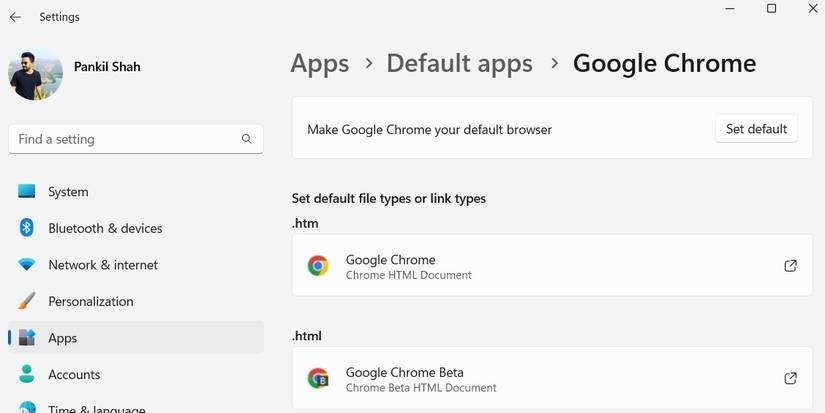
Task: Open Time & language settings
Action: pos(96,408)
